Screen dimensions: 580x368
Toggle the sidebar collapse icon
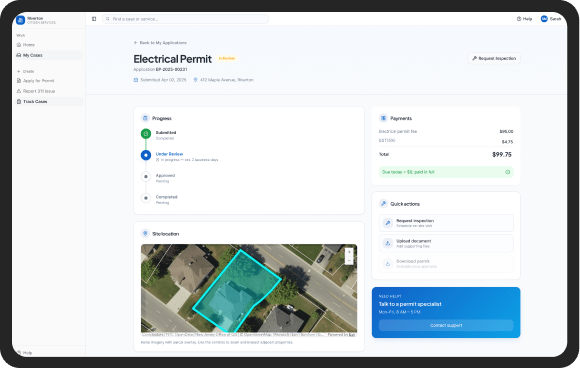tap(94, 19)
